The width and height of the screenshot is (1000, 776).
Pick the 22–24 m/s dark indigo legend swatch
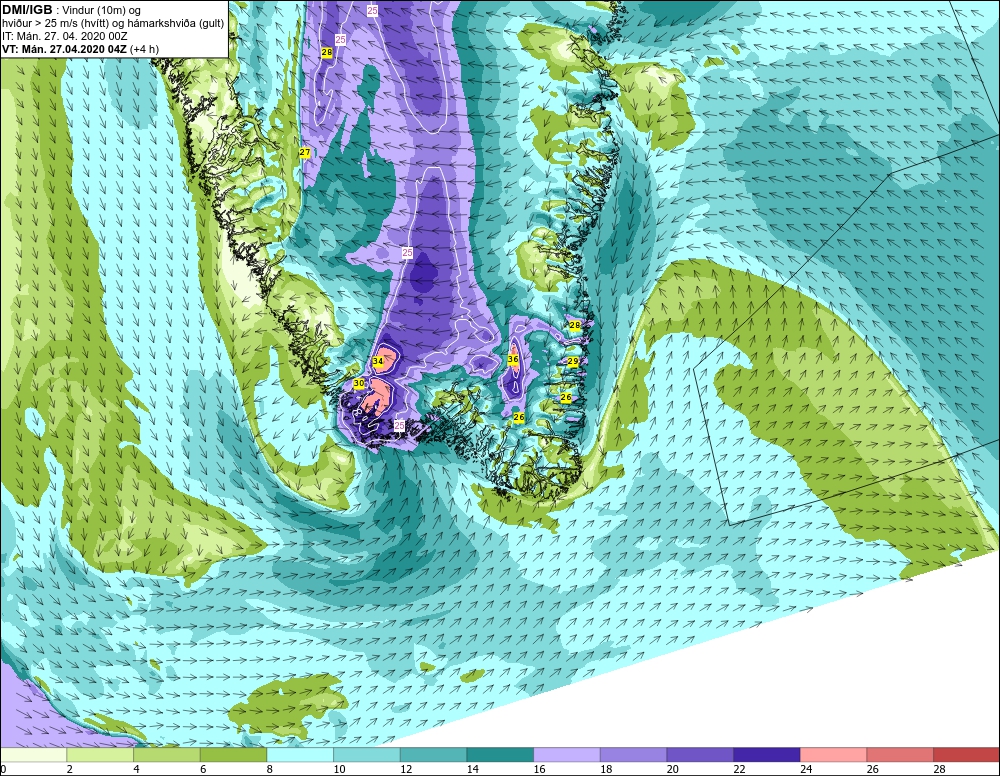coord(767,755)
